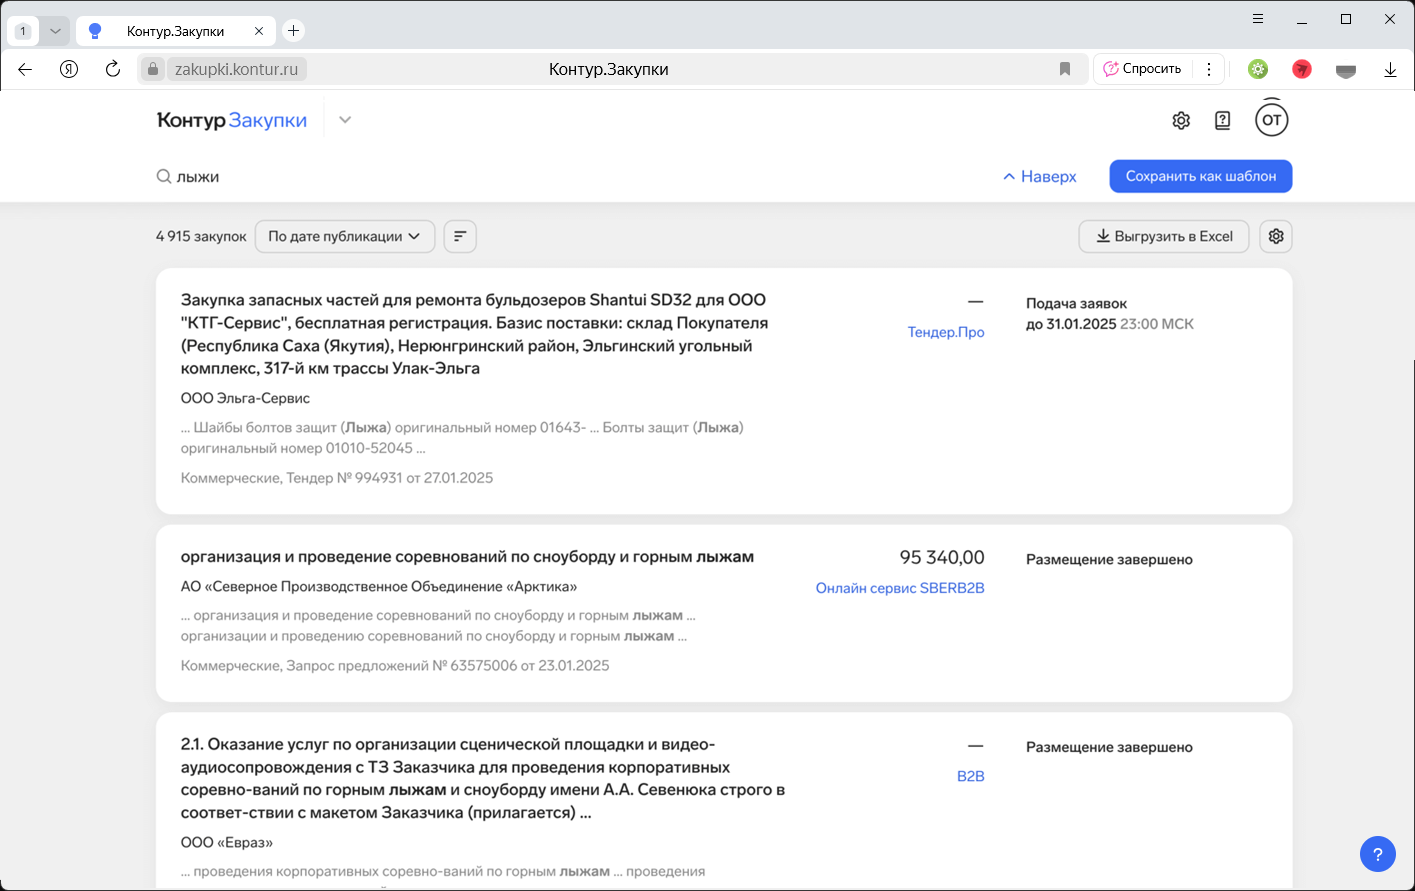The width and height of the screenshot is (1415, 891).
Task: Open the По дате публикации sort dropdown
Action: (x=345, y=236)
